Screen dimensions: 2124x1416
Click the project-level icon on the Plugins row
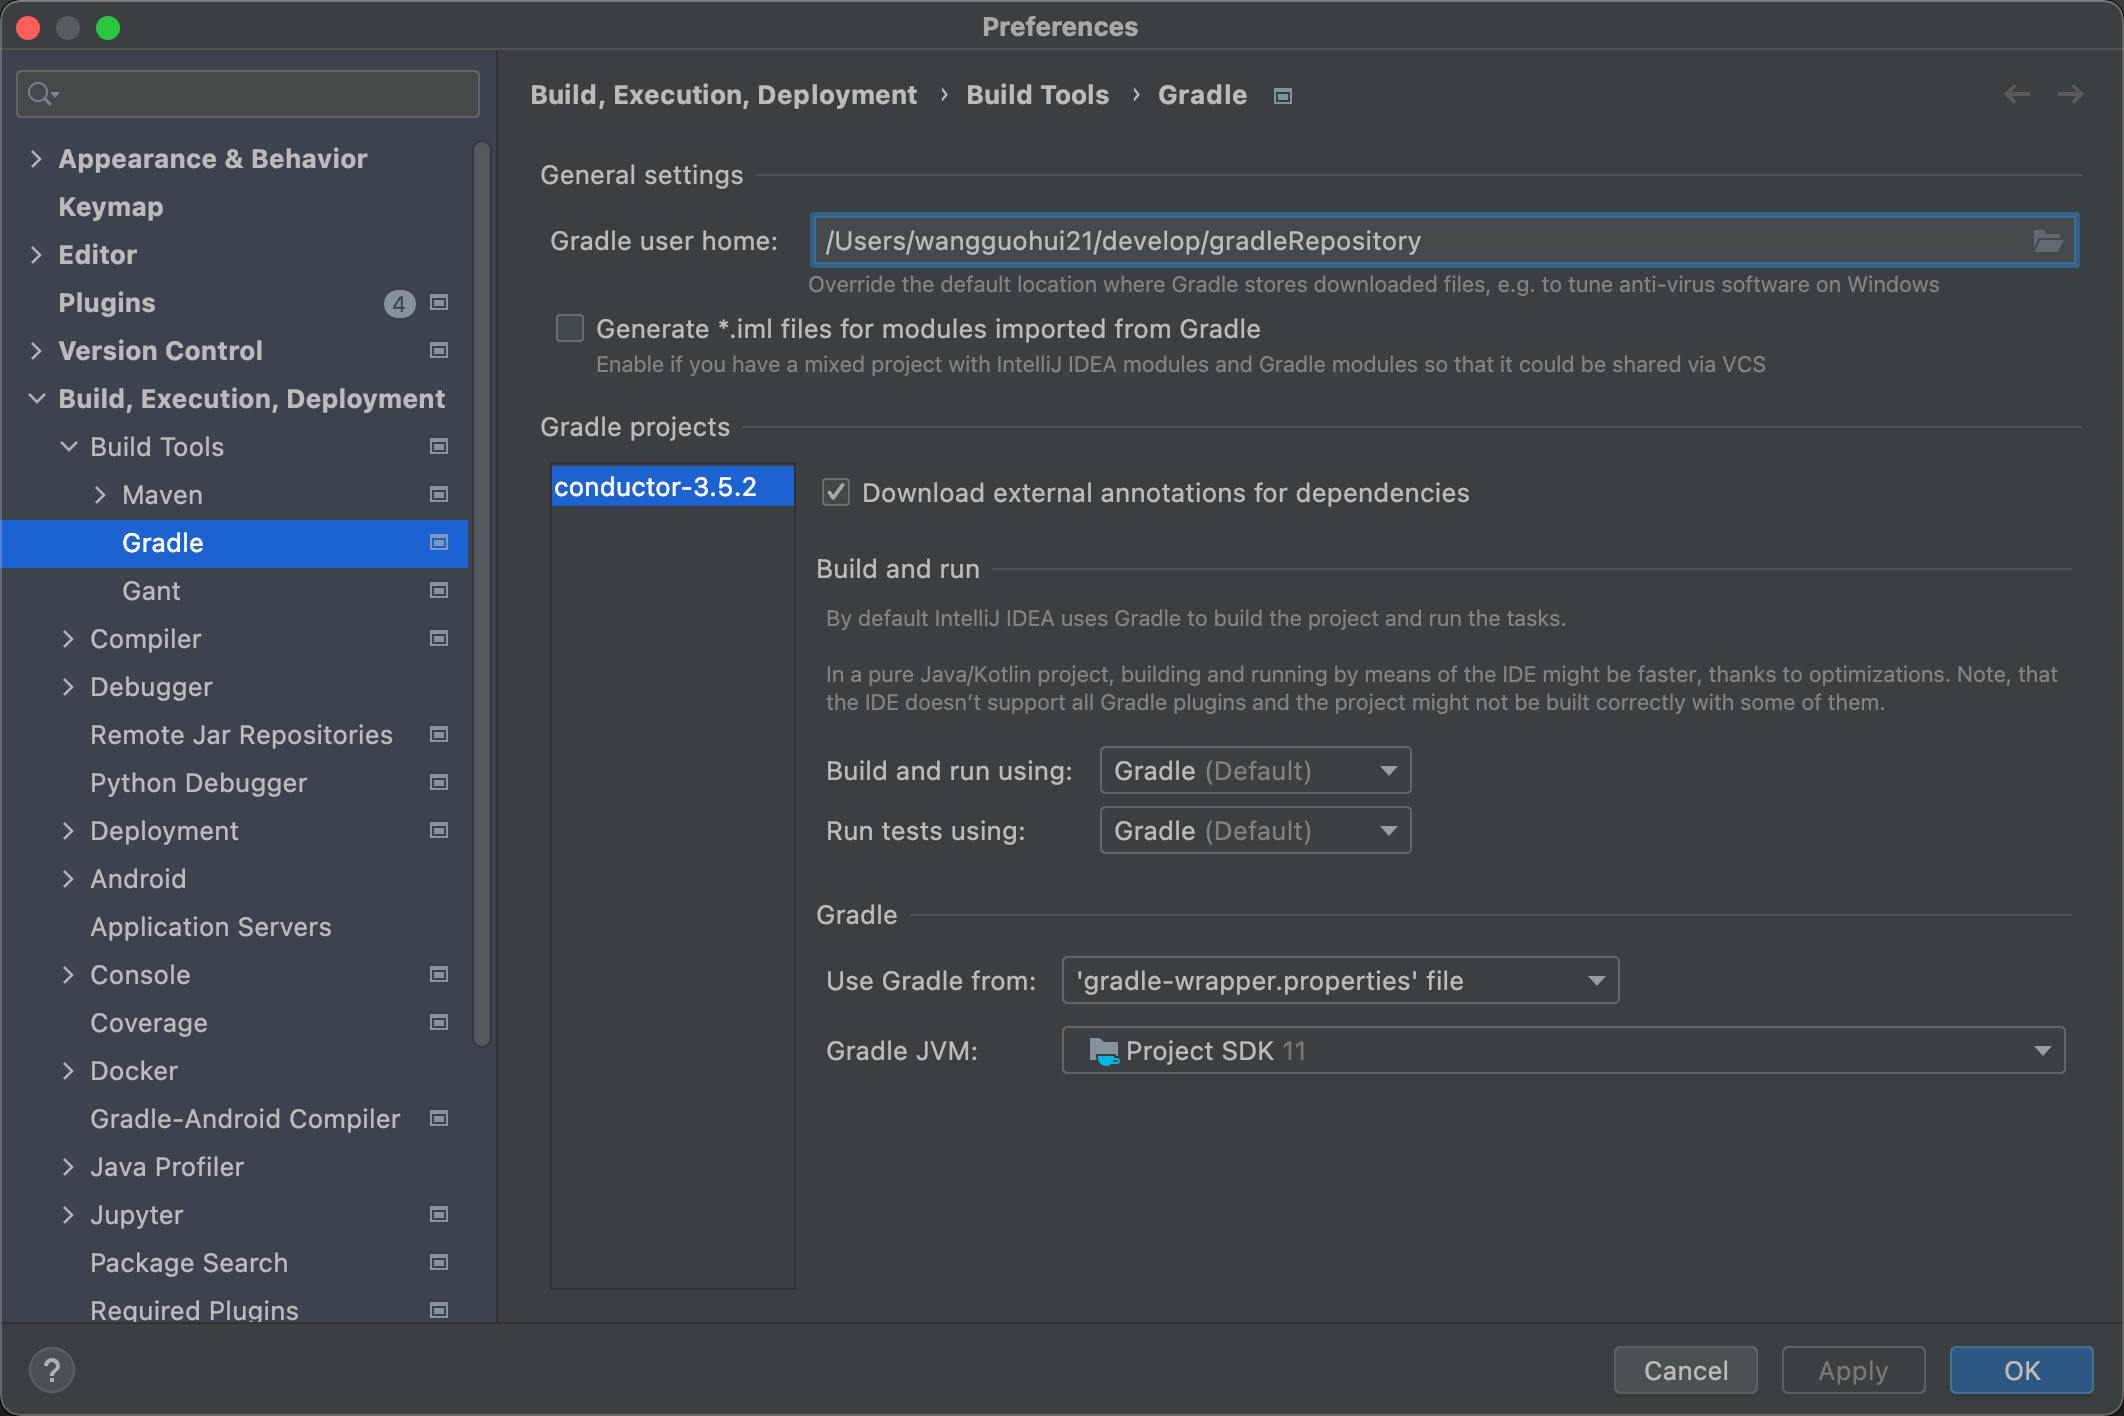click(439, 302)
